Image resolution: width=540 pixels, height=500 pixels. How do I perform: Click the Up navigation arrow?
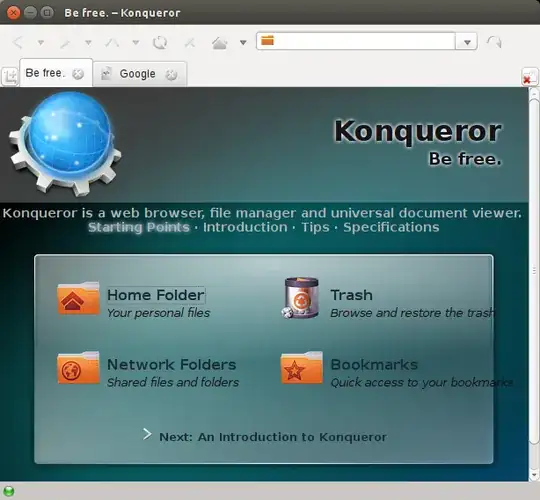pyautogui.click(x=112, y=43)
